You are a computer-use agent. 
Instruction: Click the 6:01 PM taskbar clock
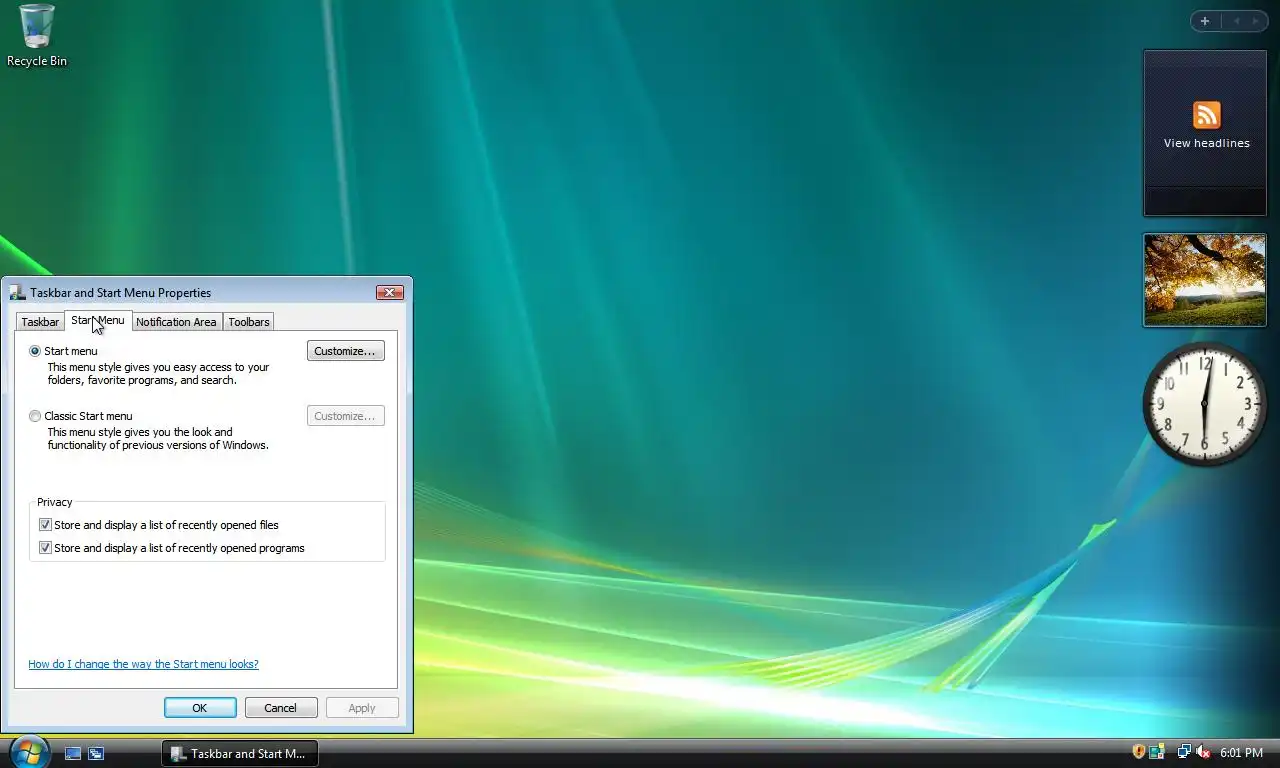pos(1241,753)
